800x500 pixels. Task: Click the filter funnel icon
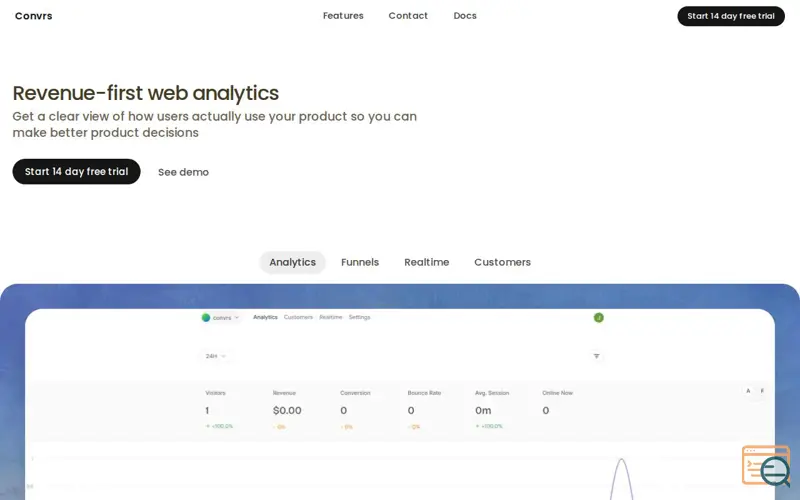point(596,356)
